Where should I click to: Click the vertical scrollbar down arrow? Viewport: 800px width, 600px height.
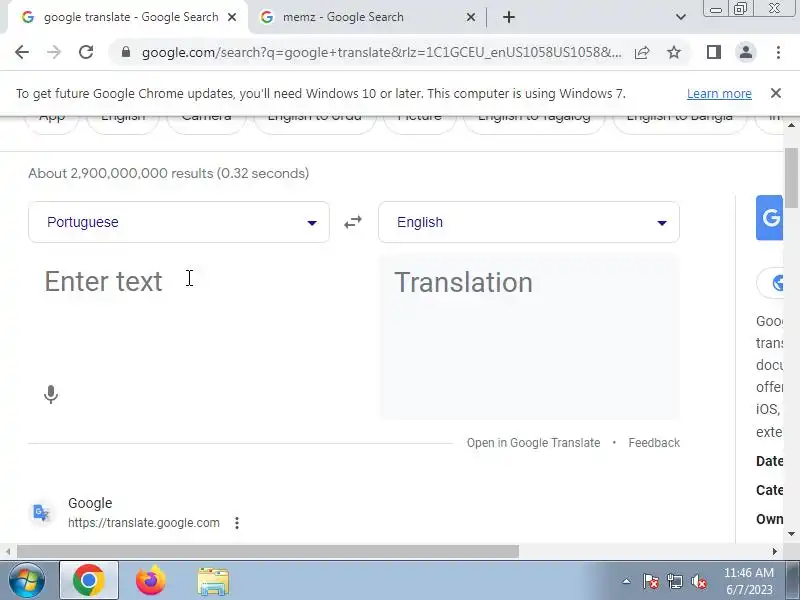tap(791, 534)
